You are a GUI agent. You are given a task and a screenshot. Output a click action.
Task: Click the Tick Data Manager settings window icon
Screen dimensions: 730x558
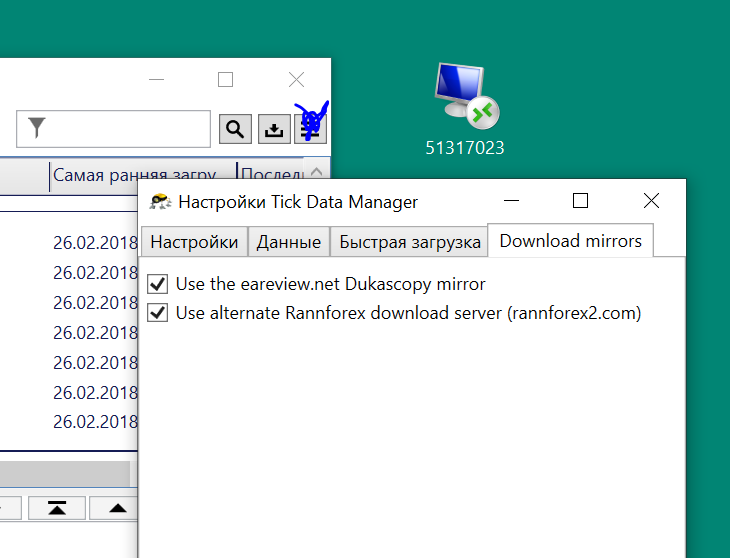[x=160, y=202]
